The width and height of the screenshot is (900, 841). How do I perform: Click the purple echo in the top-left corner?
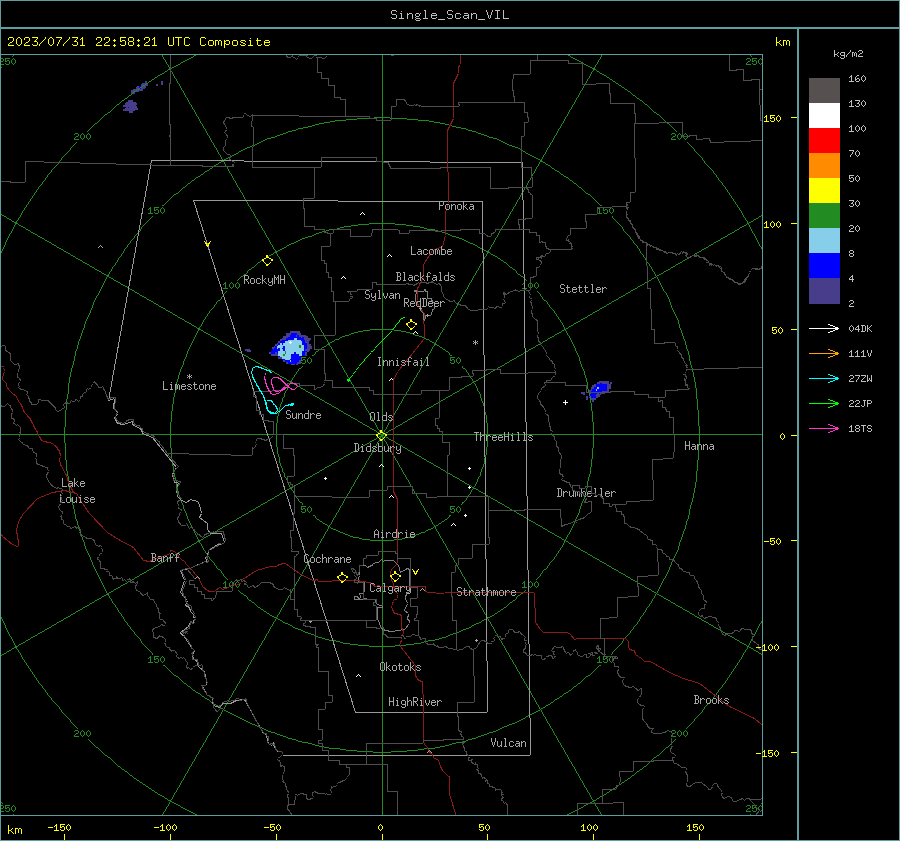pos(131,106)
